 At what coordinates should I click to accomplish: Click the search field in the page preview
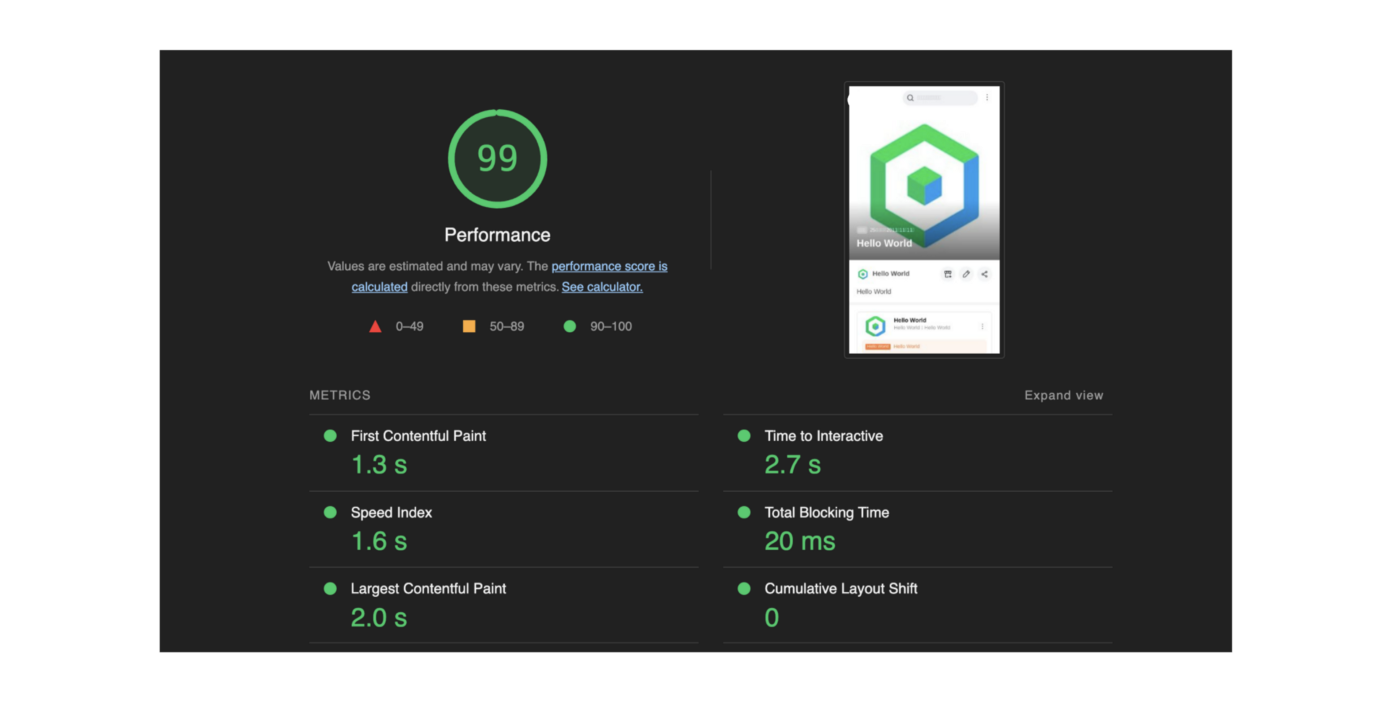pos(940,98)
